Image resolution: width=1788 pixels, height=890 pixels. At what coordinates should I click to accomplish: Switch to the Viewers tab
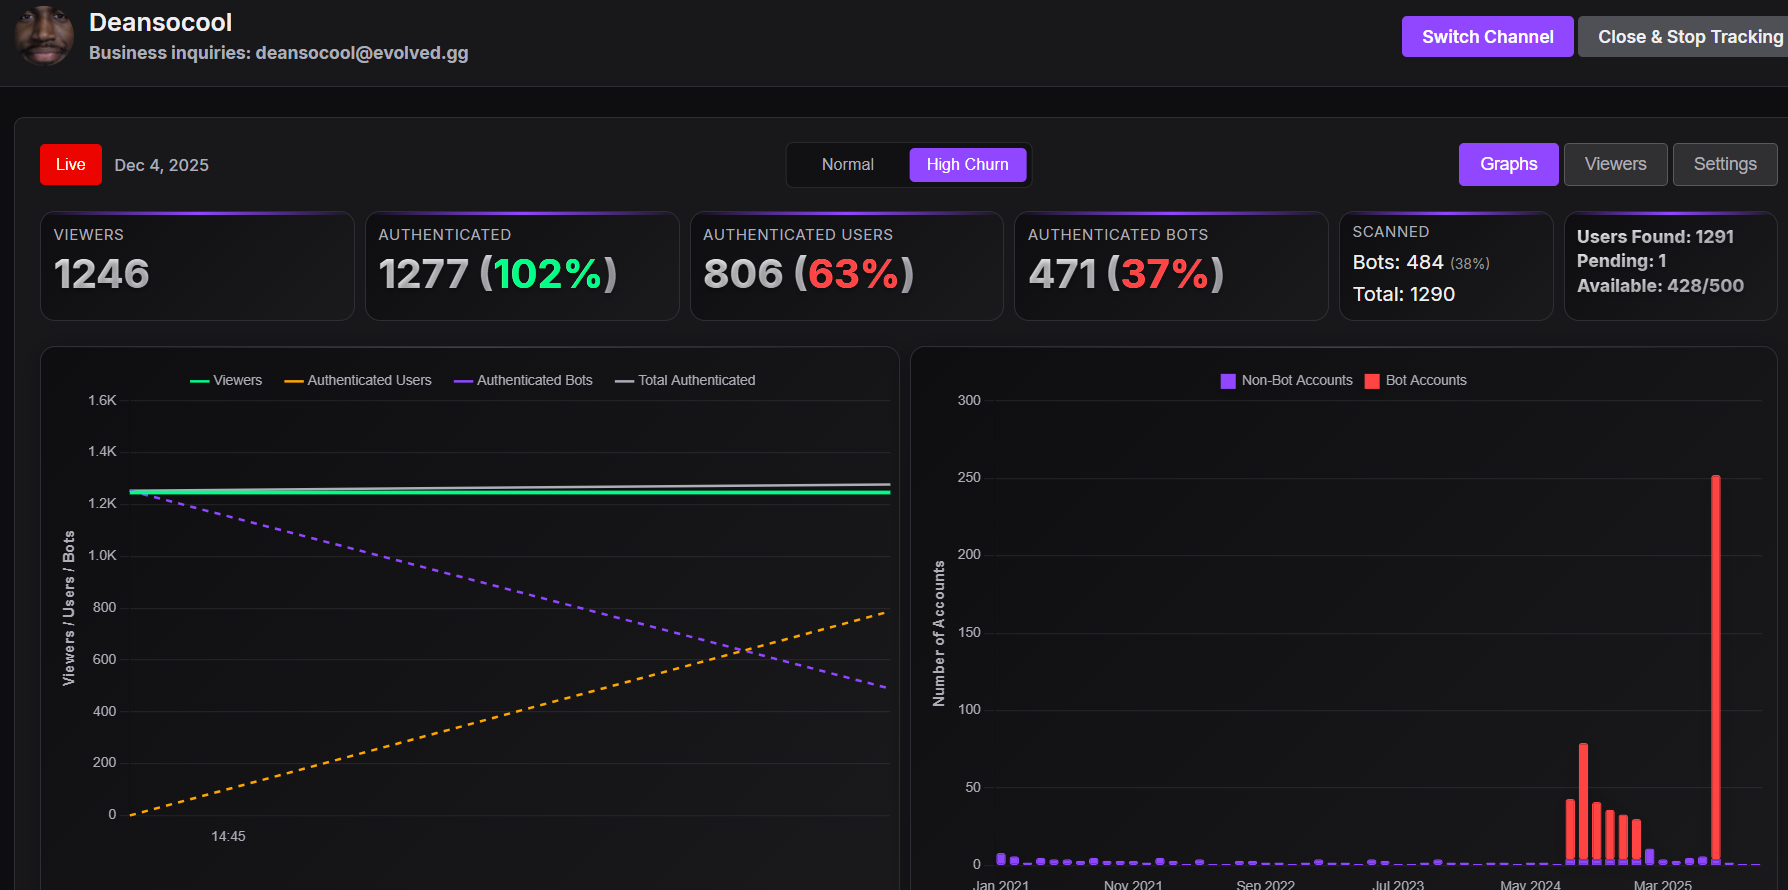[1615, 164]
